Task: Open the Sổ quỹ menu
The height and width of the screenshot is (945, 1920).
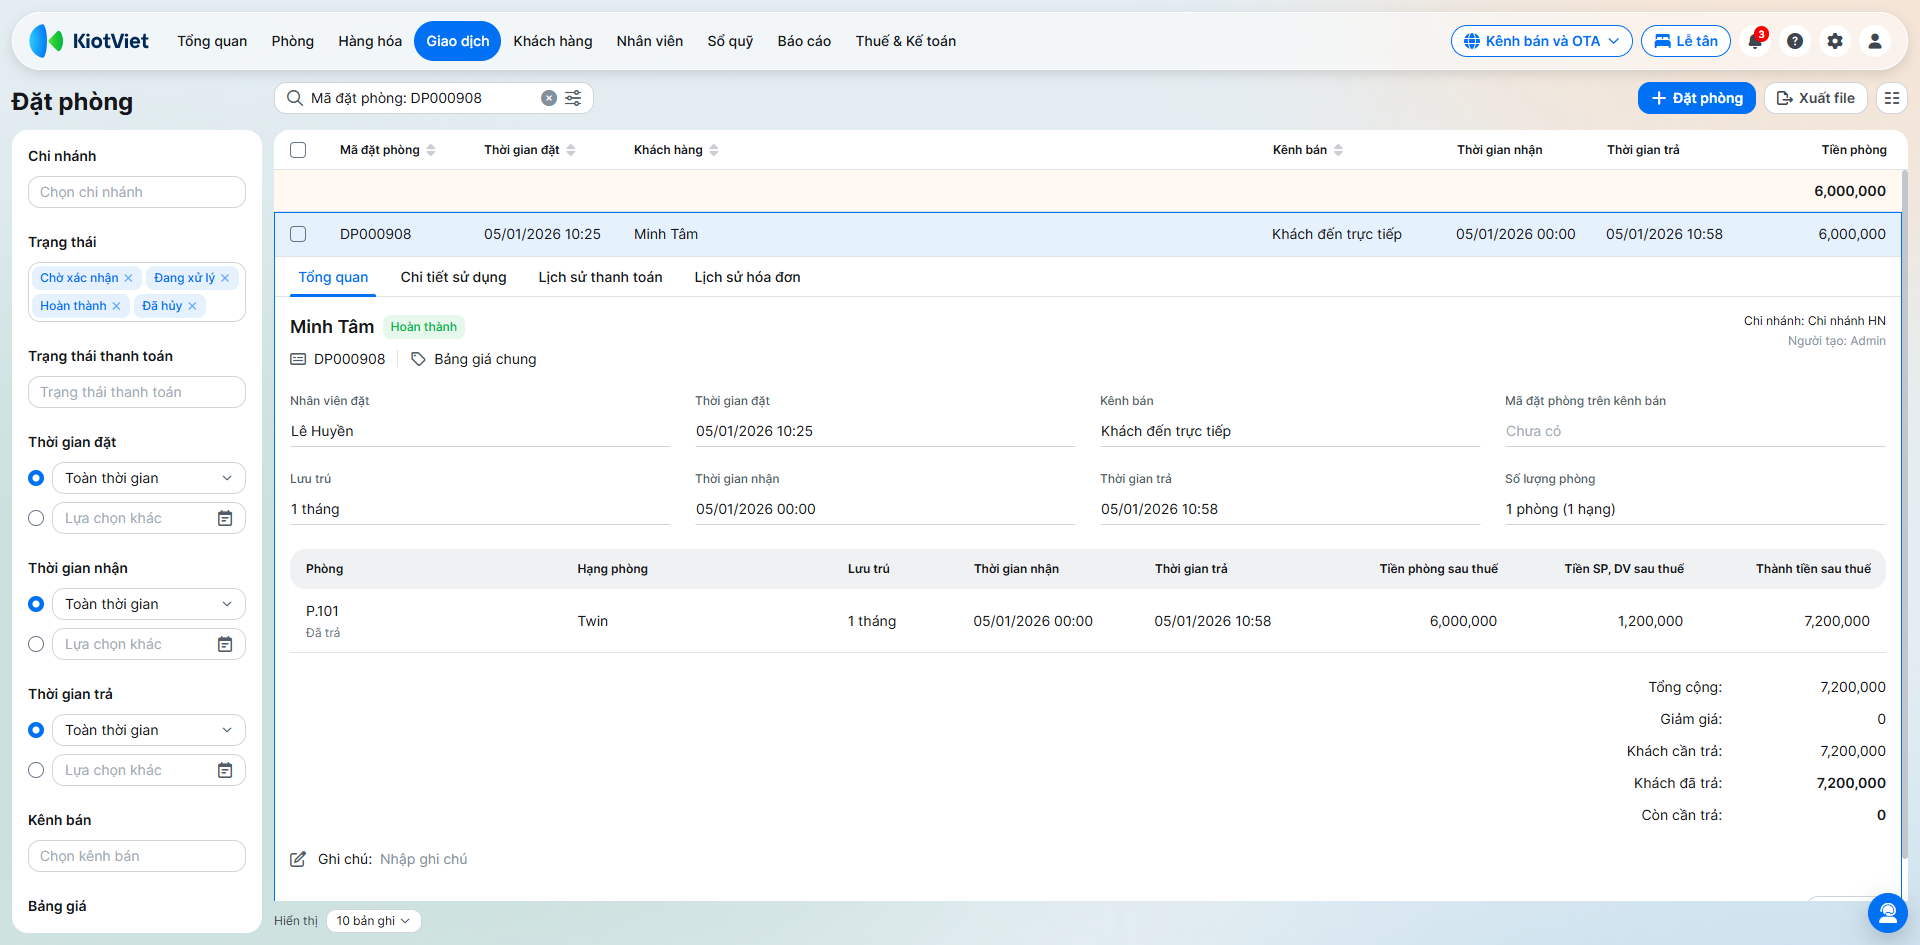Action: point(730,41)
